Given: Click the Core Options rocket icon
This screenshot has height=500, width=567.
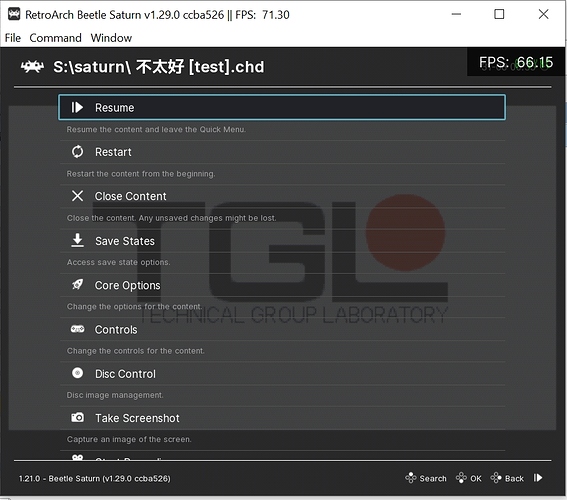Looking at the screenshot, I should pos(77,285).
